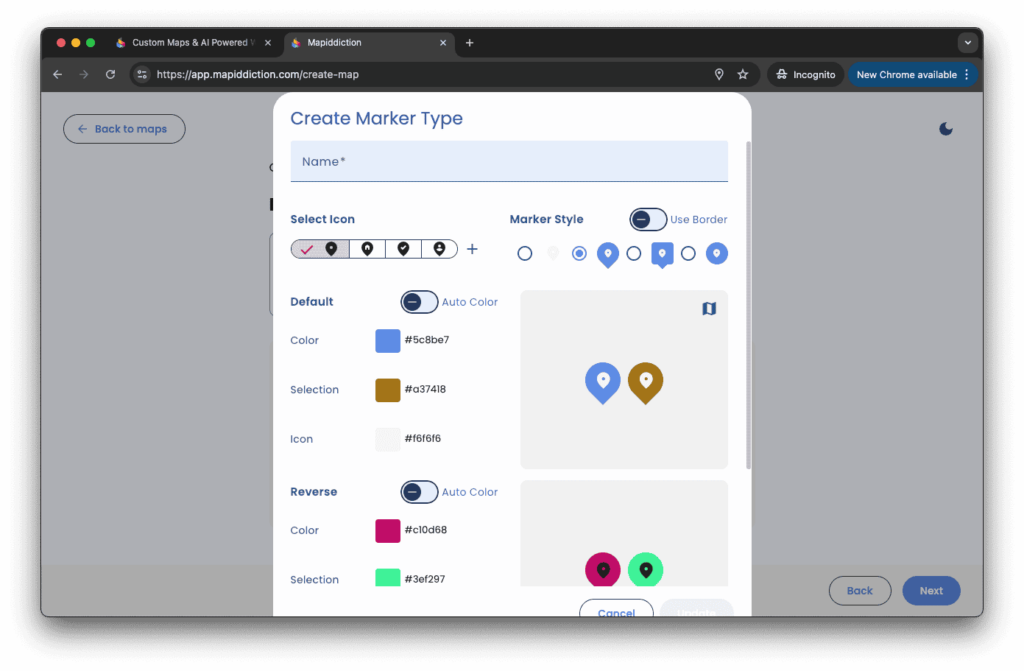Click the Next button

[931, 591]
